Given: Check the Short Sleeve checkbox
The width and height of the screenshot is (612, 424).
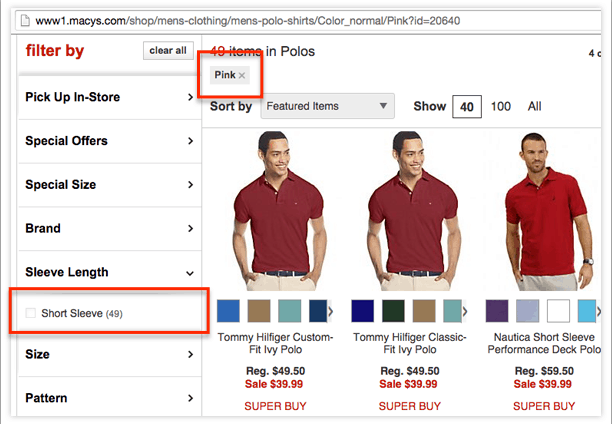Looking at the screenshot, I should point(30,313).
